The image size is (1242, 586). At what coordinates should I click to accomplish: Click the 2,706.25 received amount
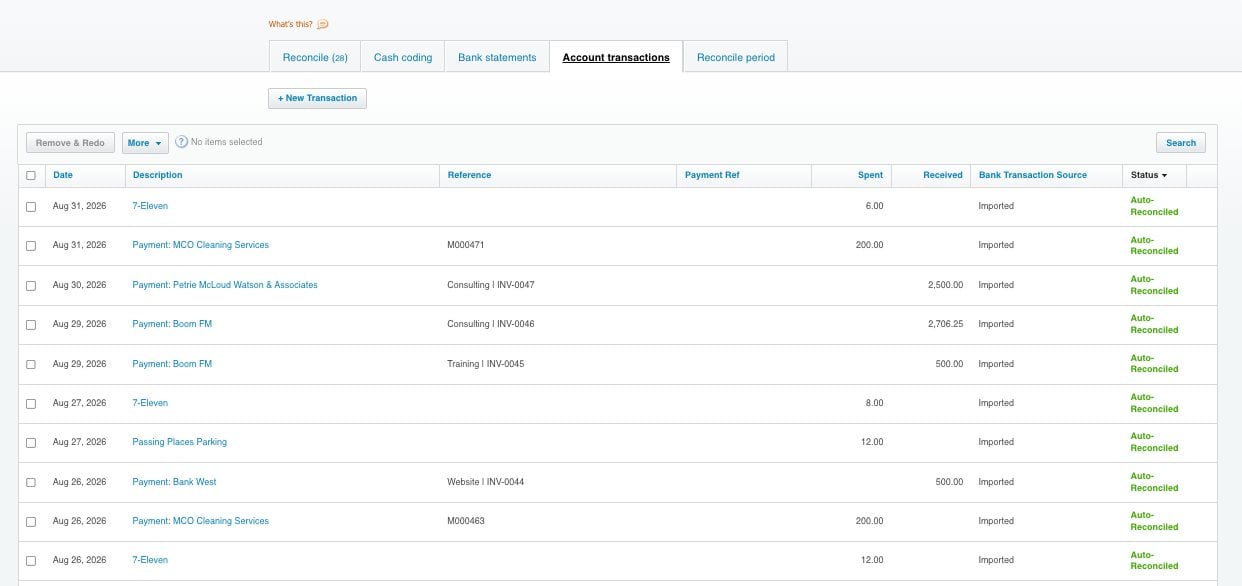945,324
